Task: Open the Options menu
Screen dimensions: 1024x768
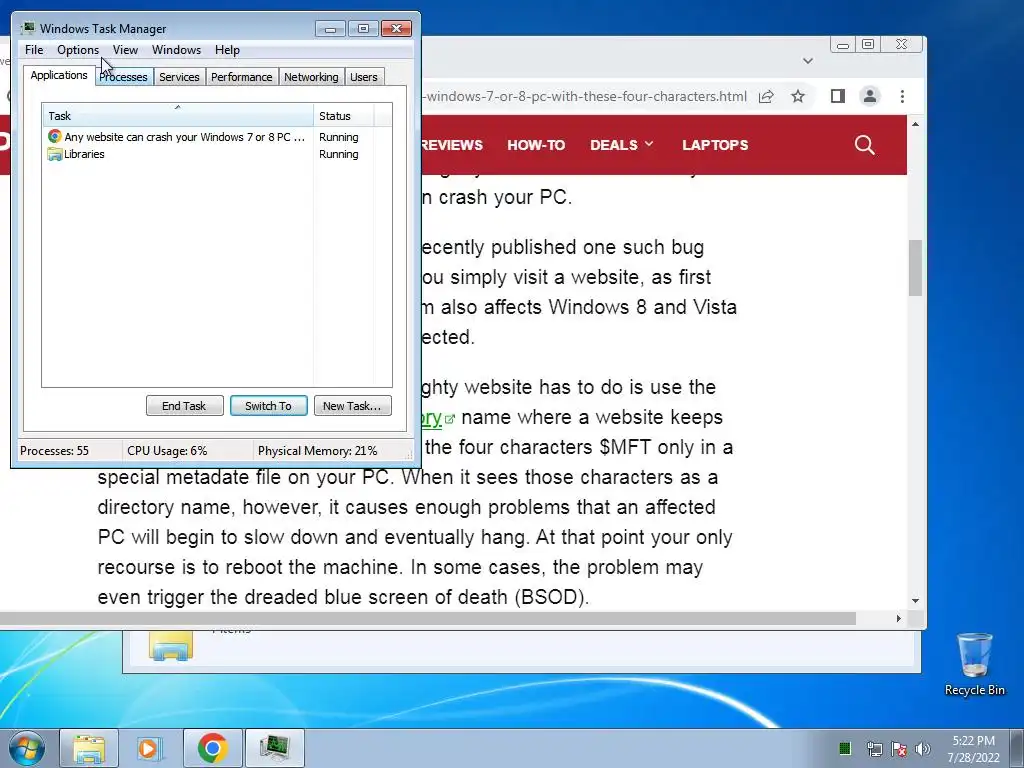Action: [78, 50]
